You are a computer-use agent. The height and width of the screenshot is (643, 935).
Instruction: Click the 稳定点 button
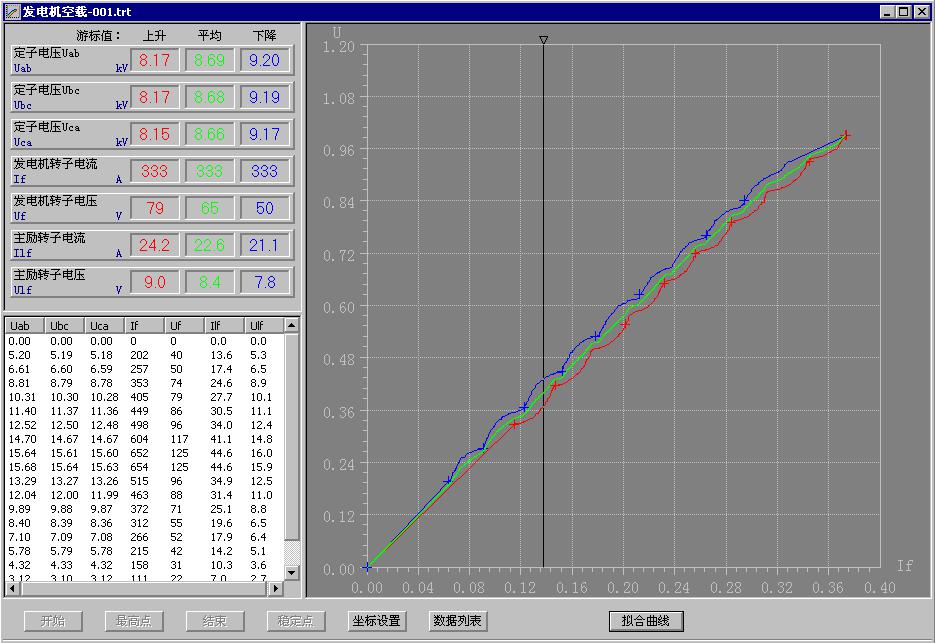pos(296,621)
